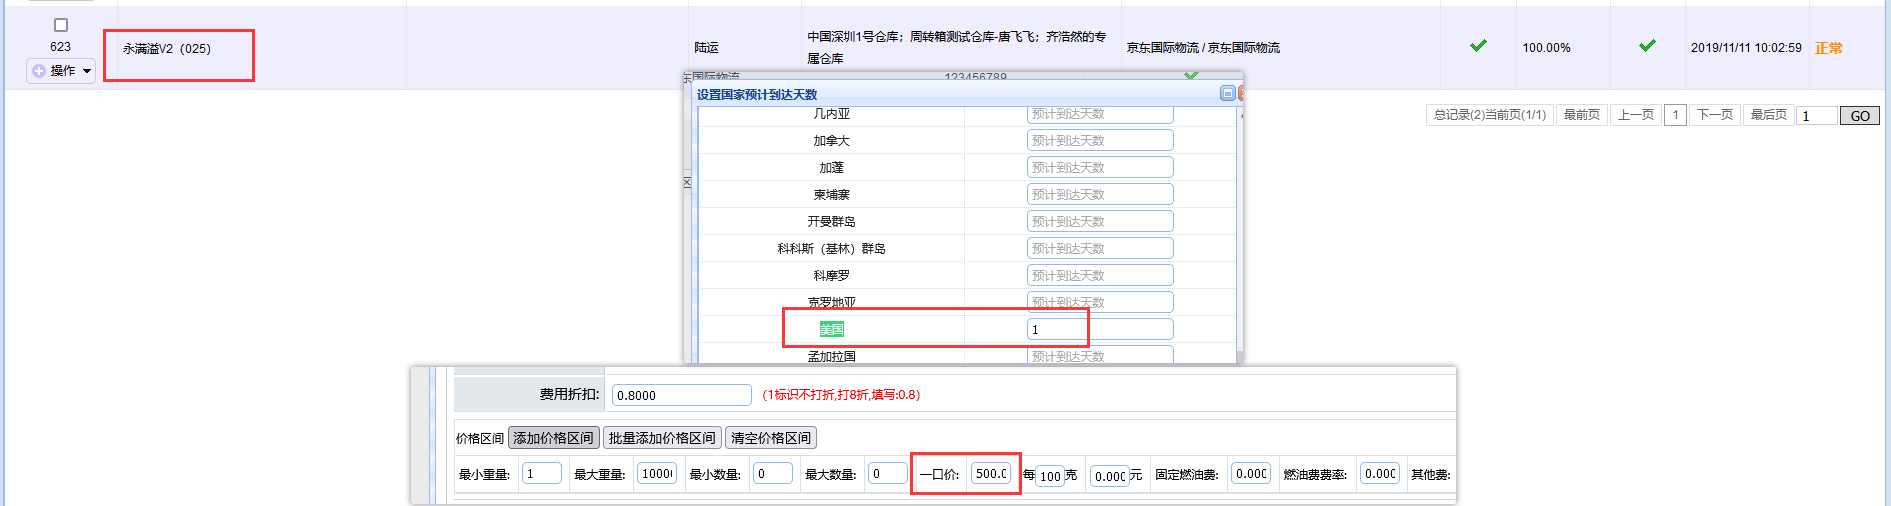1891x506 pixels.
Task: Click the 设置国家预计到达天数 dialog title
Action: point(757,94)
